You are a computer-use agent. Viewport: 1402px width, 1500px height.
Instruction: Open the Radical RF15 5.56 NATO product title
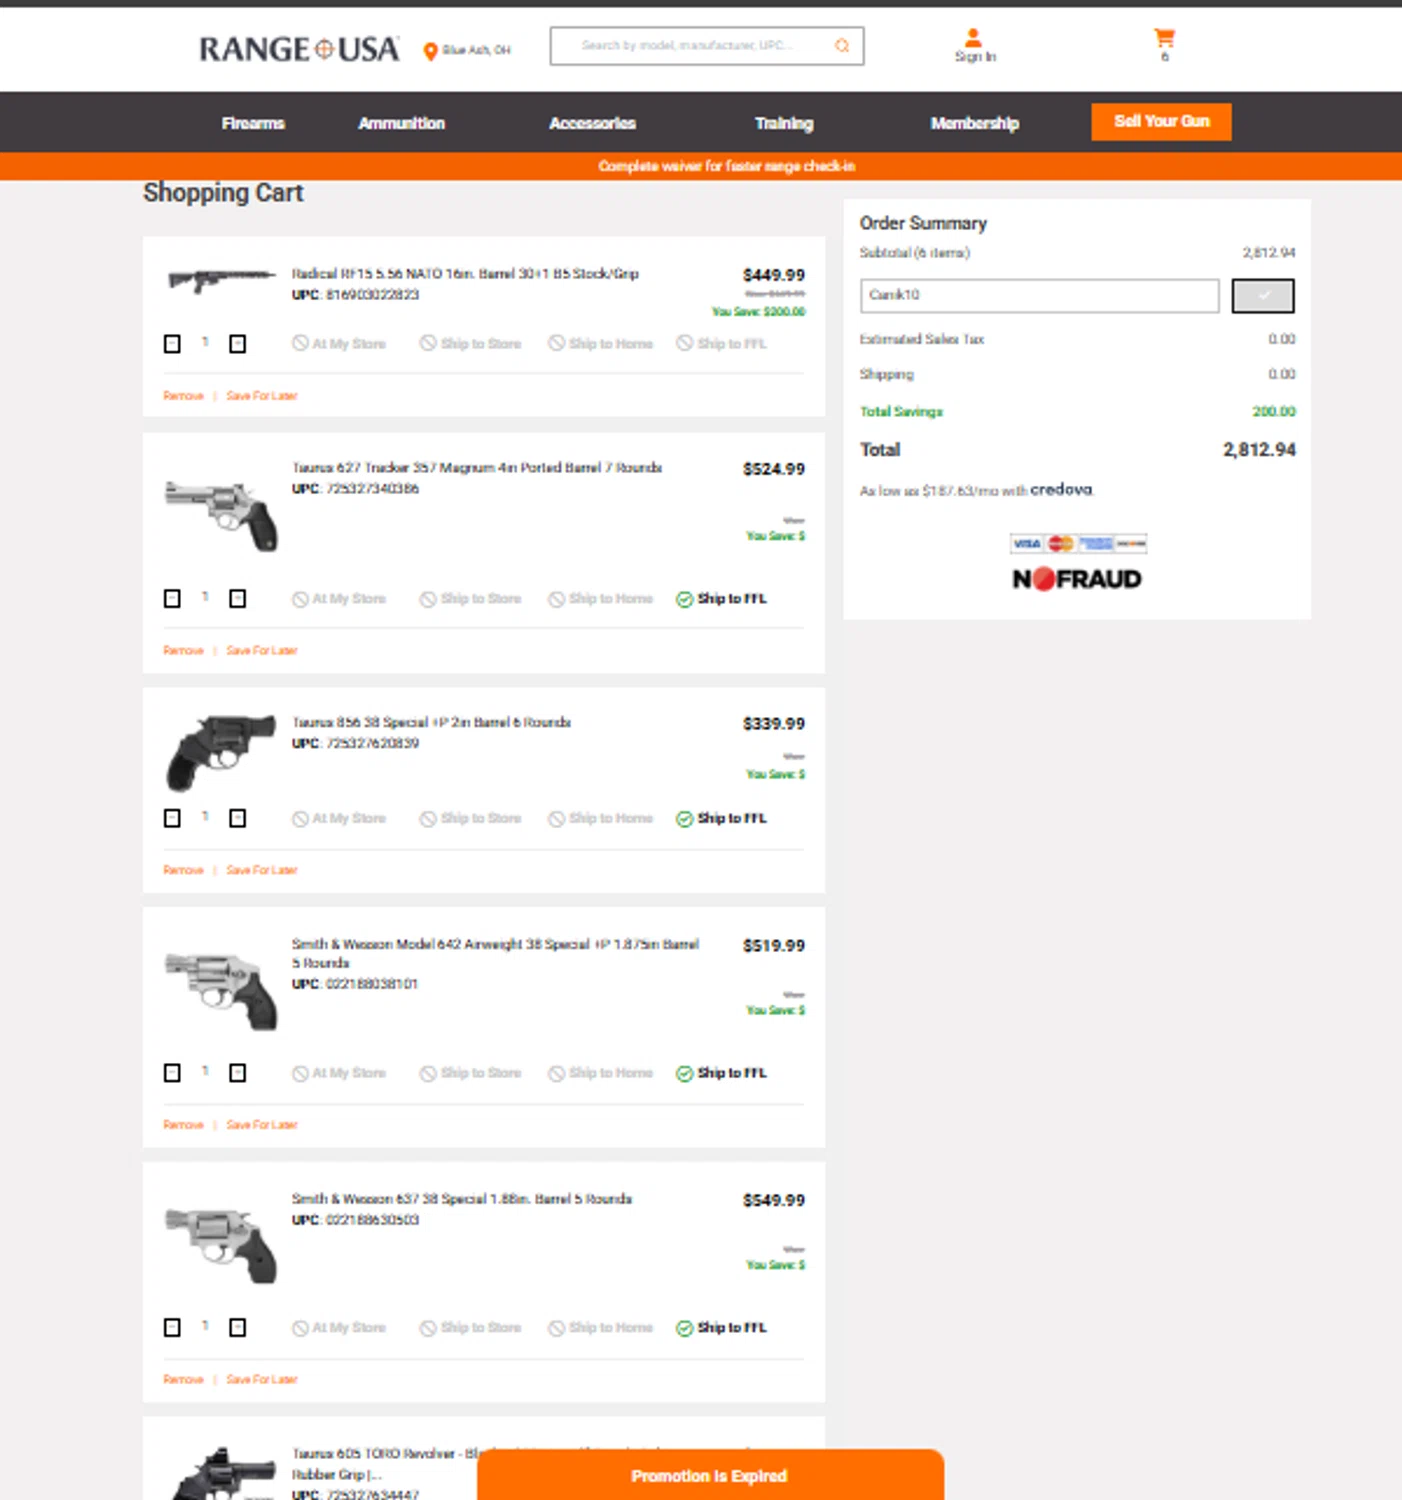pos(465,274)
